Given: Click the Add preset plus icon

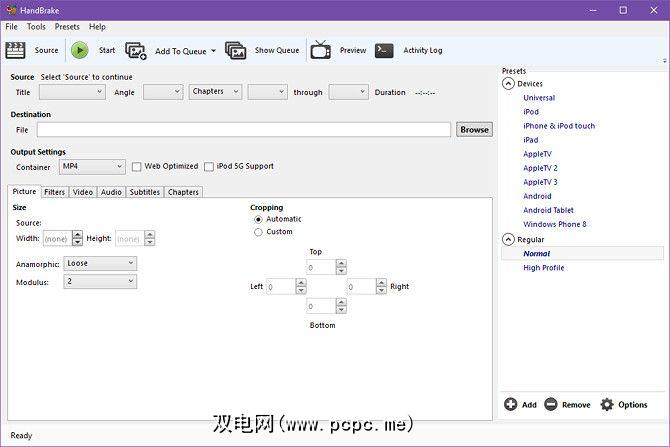Looking at the screenshot, I should point(510,404).
